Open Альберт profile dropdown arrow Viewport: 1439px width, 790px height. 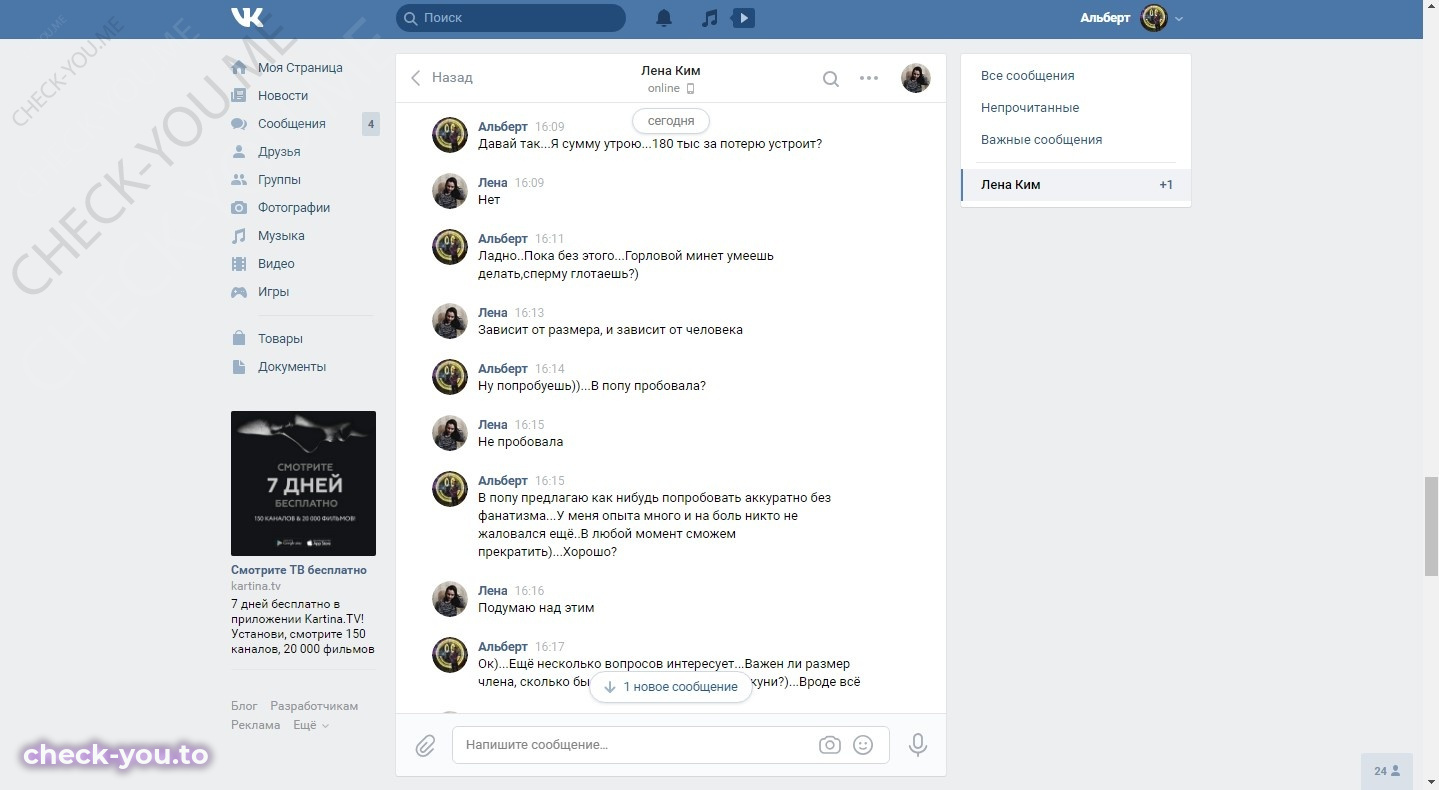point(1179,19)
